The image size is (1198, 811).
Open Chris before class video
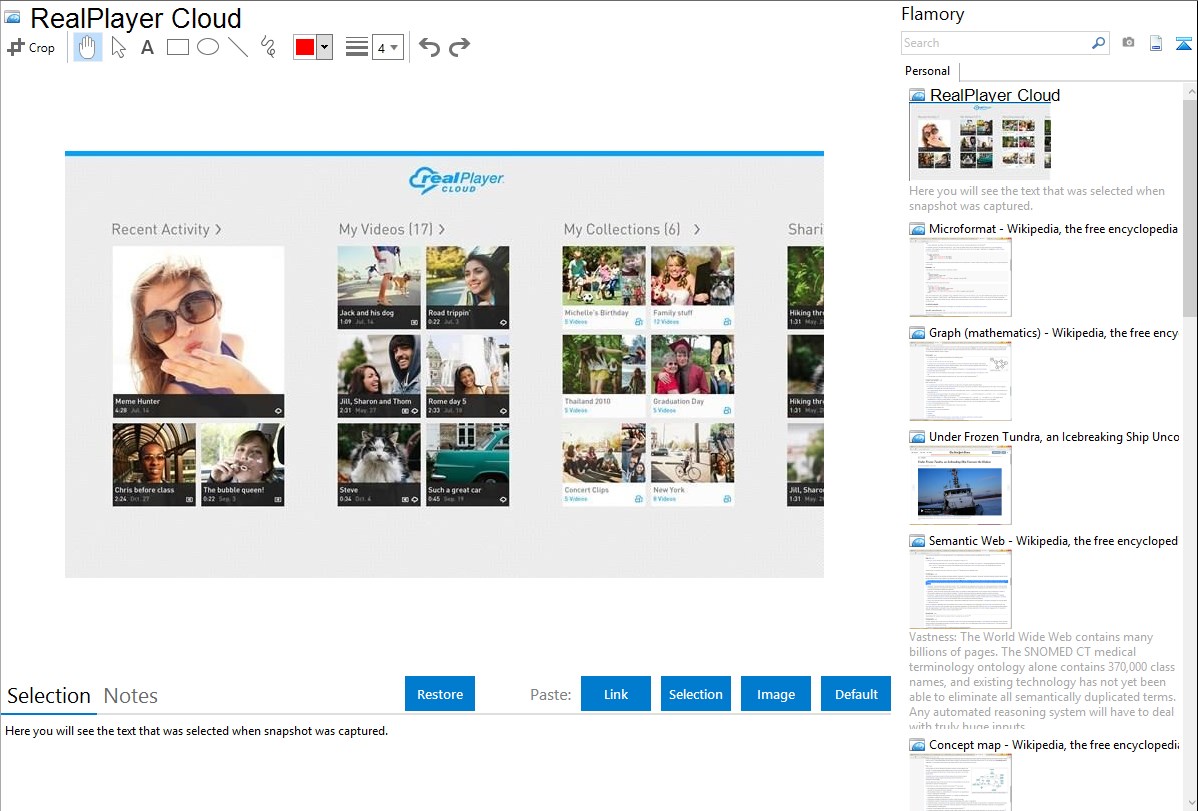click(154, 464)
